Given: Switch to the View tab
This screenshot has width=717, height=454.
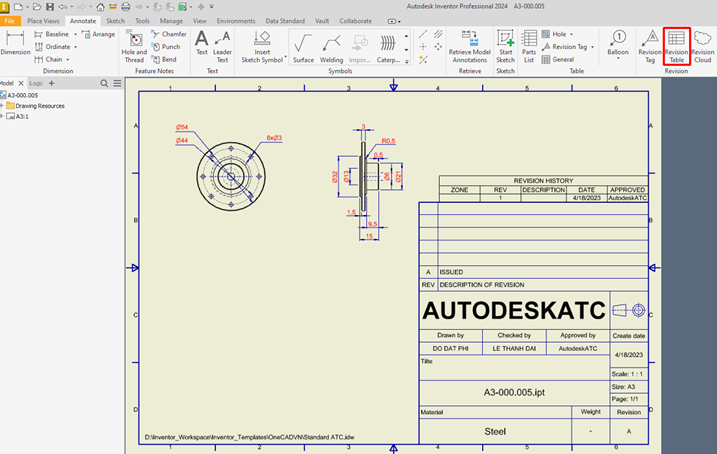Looking at the screenshot, I should coord(199,21).
